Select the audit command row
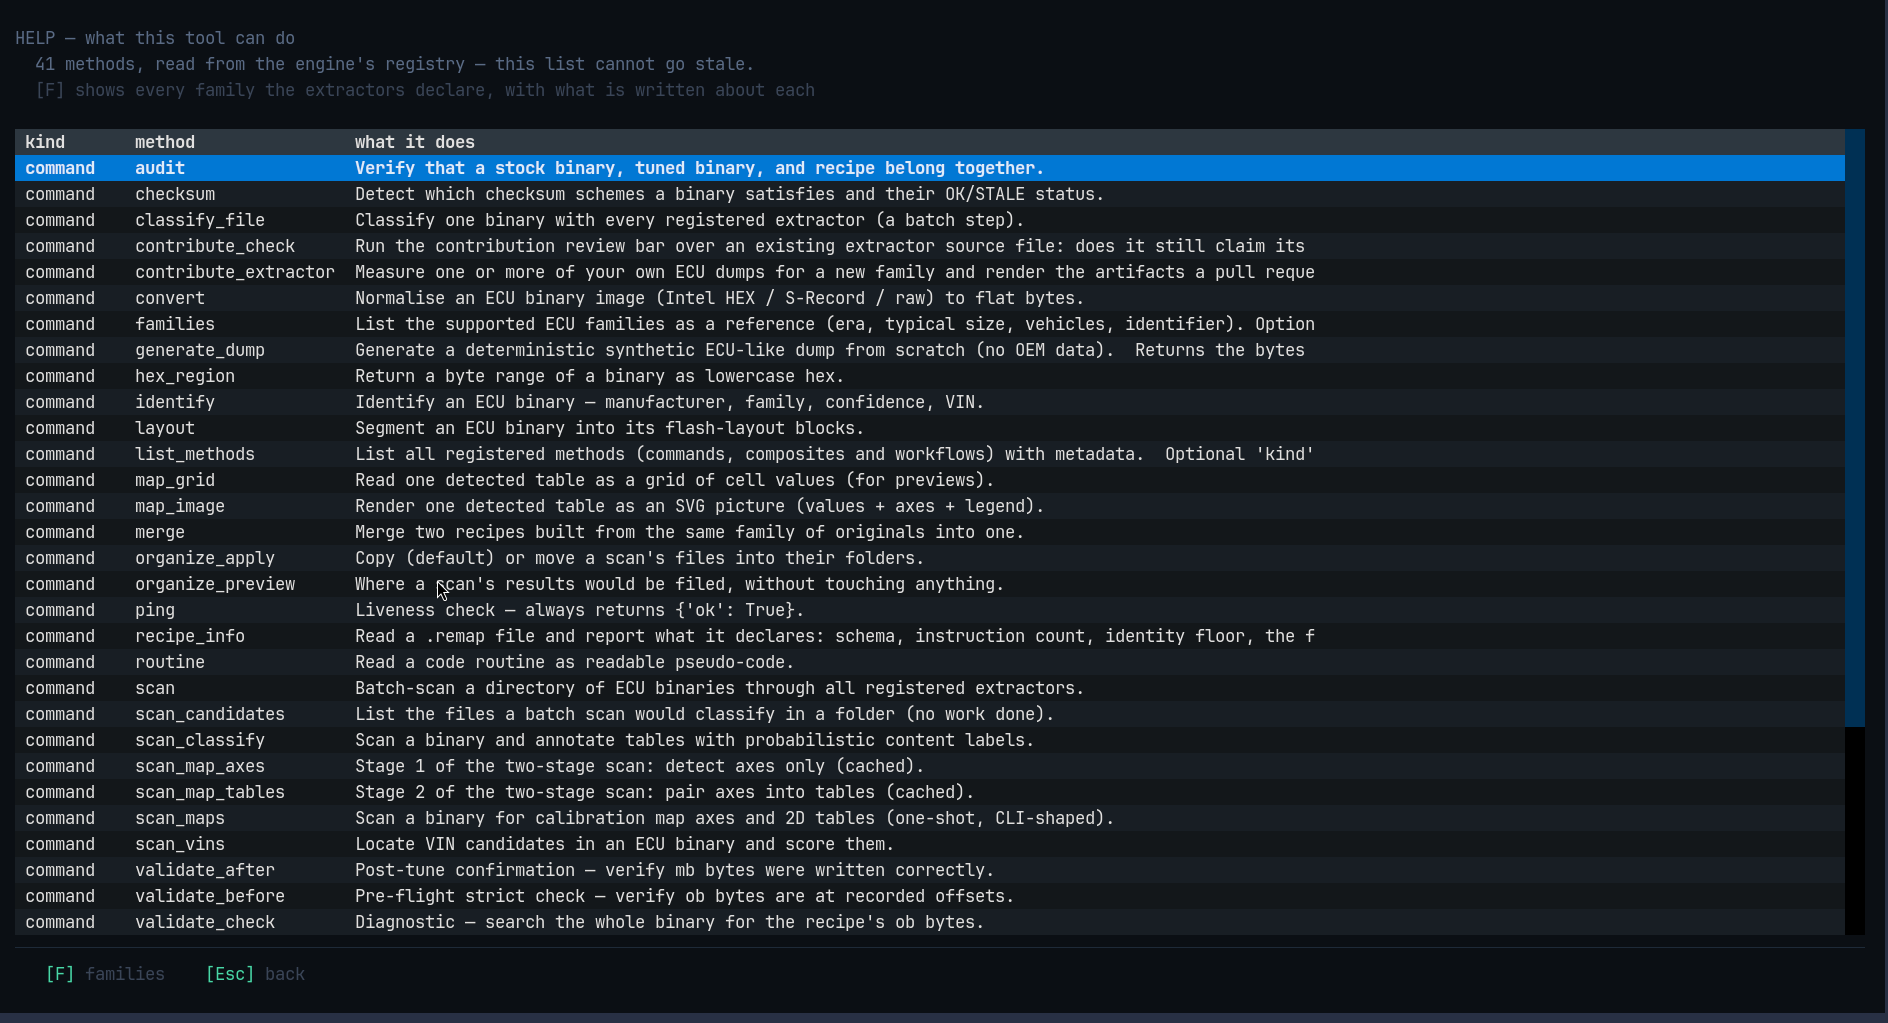The image size is (1888, 1023). tap(930, 168)
